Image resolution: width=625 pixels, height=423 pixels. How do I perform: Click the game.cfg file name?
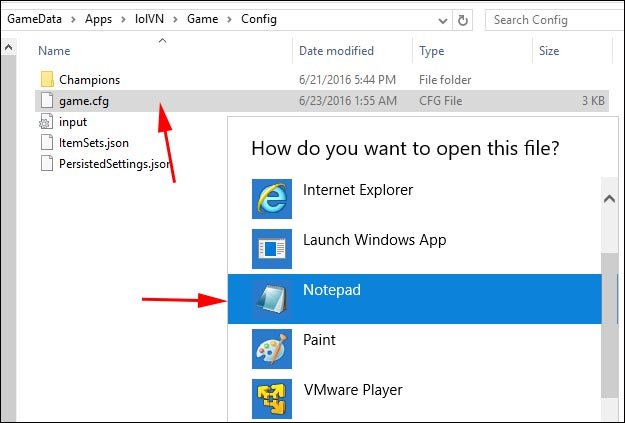(x=84, y=101)
